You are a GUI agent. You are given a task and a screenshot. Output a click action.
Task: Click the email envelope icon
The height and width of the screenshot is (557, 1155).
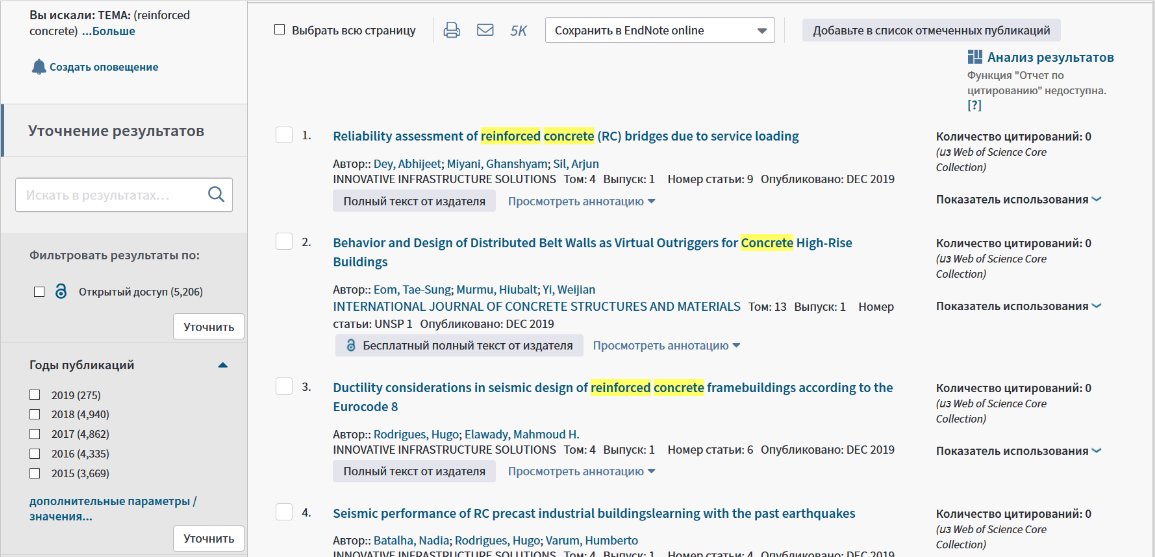[485, 30]
